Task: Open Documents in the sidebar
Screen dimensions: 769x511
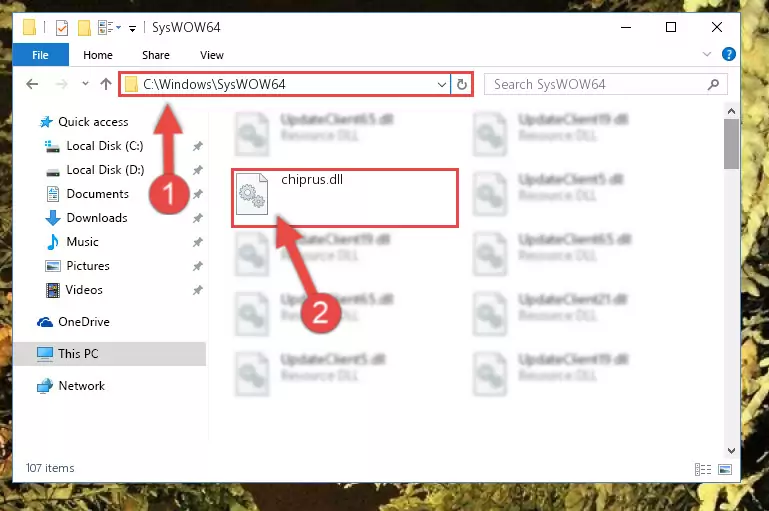Action: pos(98,194)
